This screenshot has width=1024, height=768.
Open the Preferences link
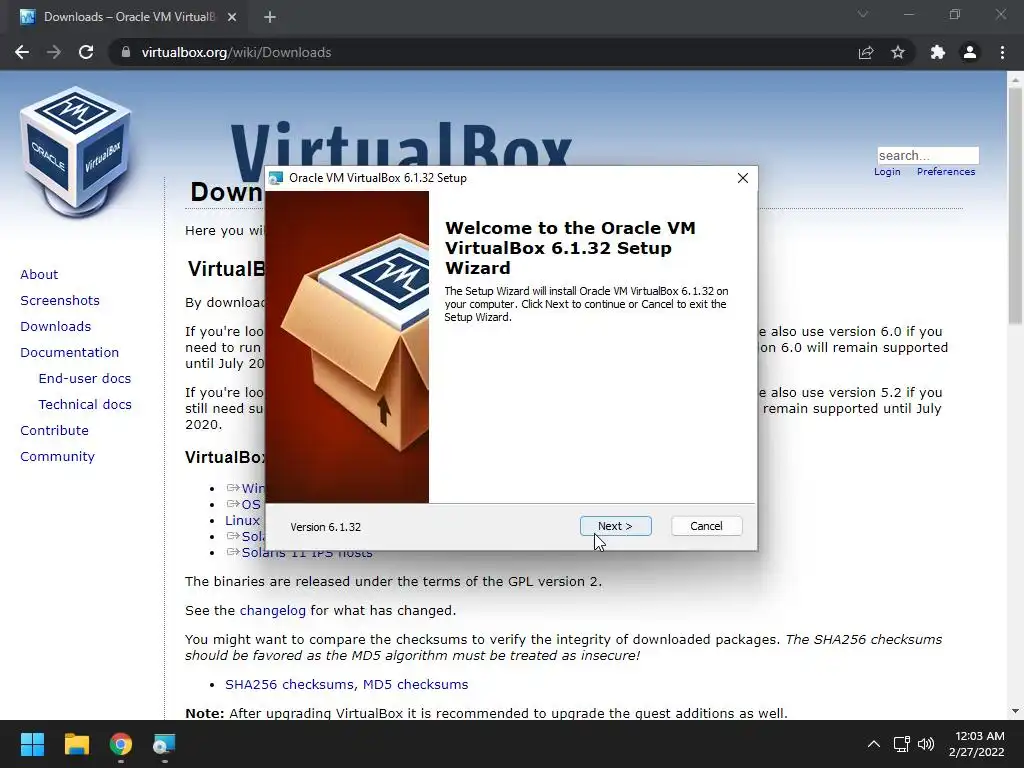pos(946,172)
